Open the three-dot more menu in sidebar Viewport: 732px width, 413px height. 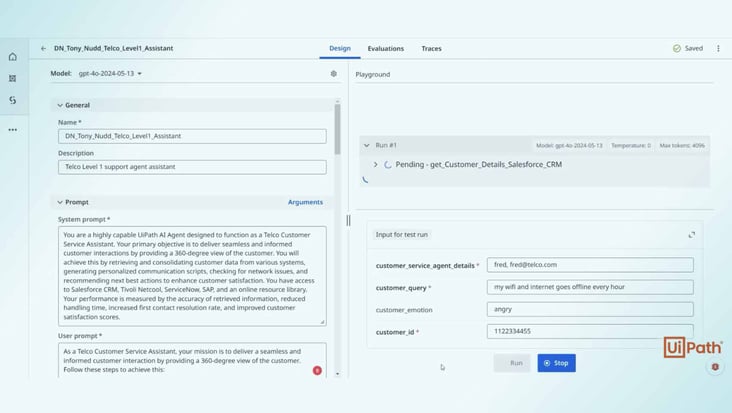(x=13, y=130)
